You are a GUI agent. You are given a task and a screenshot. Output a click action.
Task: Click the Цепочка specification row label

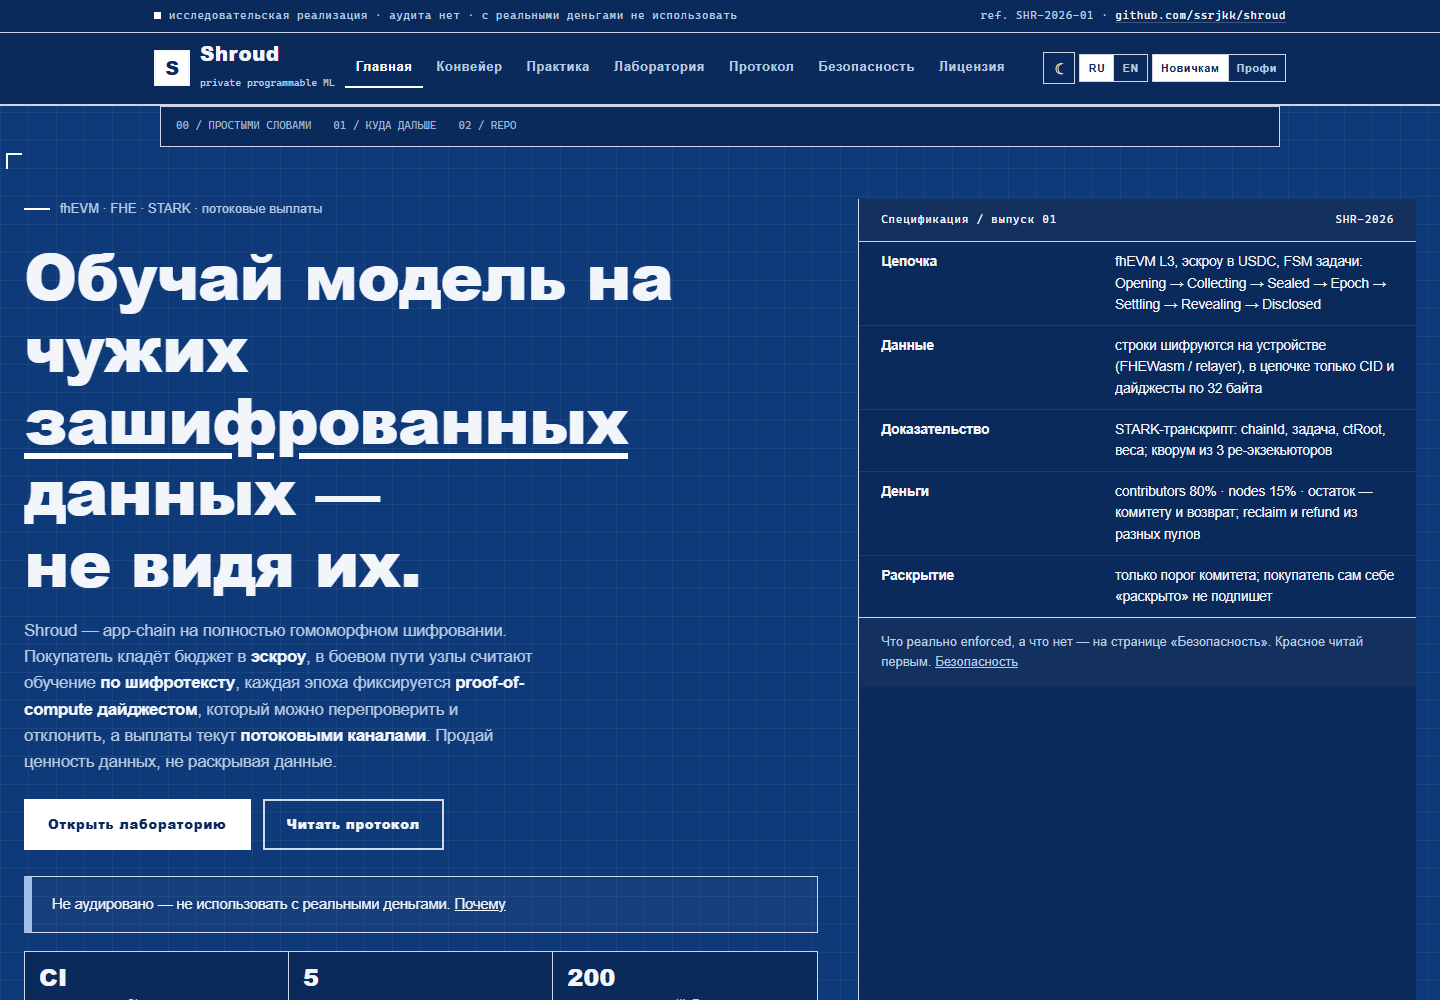click(x=909, y=261)
